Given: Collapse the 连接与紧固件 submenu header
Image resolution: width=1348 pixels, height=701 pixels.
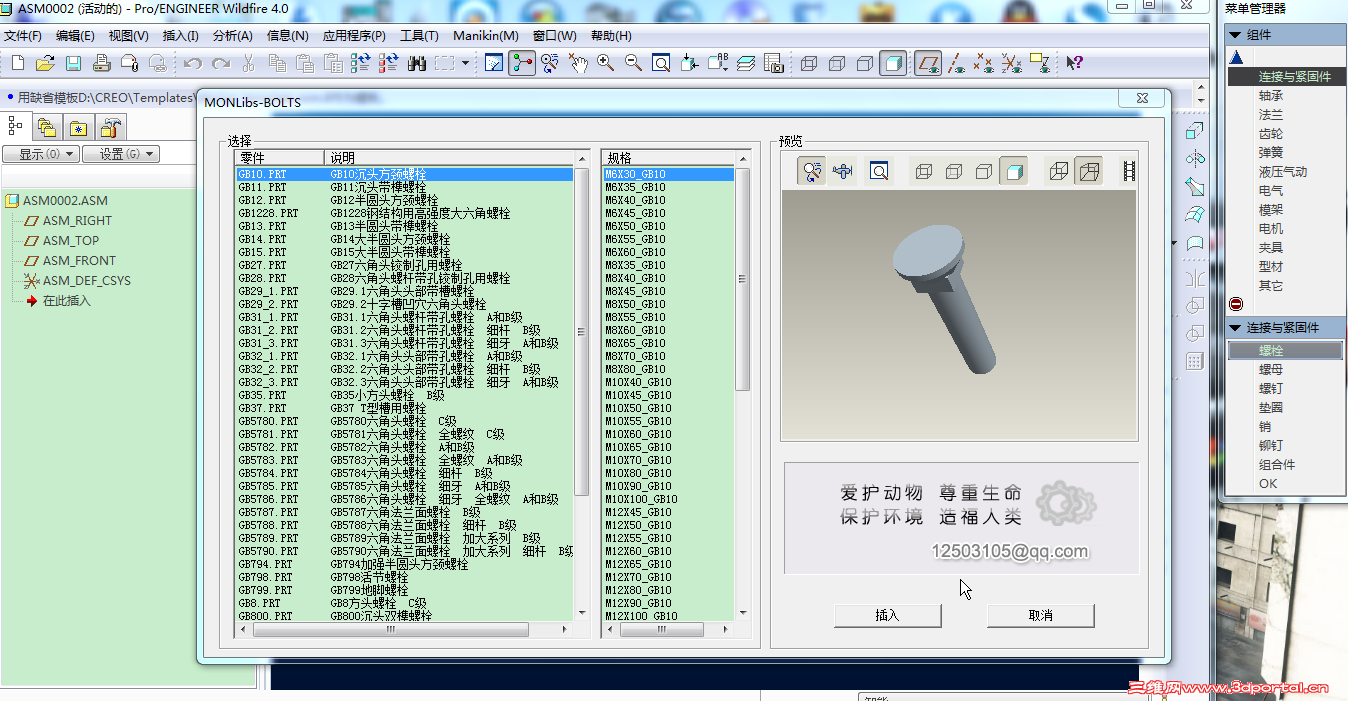Looking at the screenshot, I should click(x=1235, y=328).
